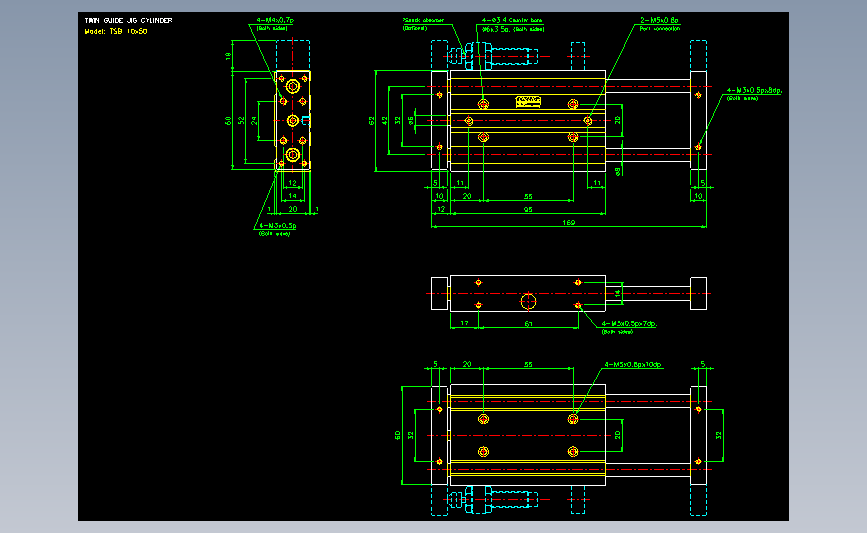Select the height dimension '62'
Image resolution: width=867 pixels, height=533 pixels.
pos(372,121)
